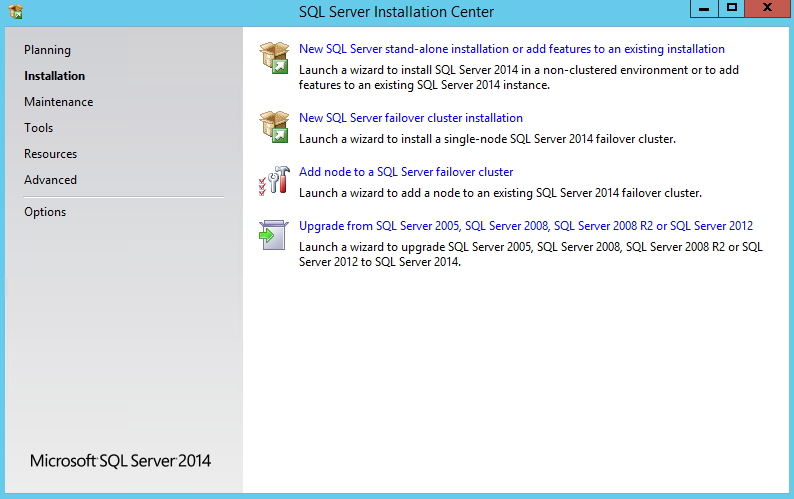Click Add node to a SQL Server failover cluster

point(406,172)
